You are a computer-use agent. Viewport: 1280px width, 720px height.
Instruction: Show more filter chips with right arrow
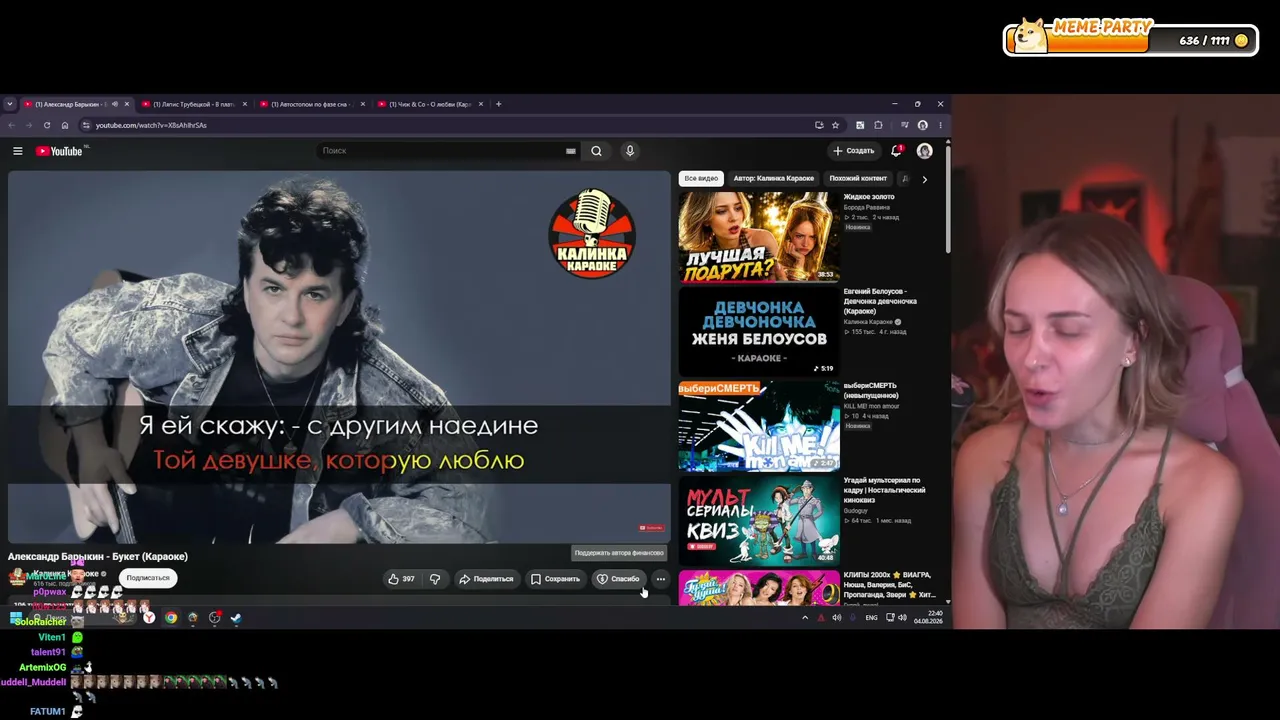tap(924, 179)
